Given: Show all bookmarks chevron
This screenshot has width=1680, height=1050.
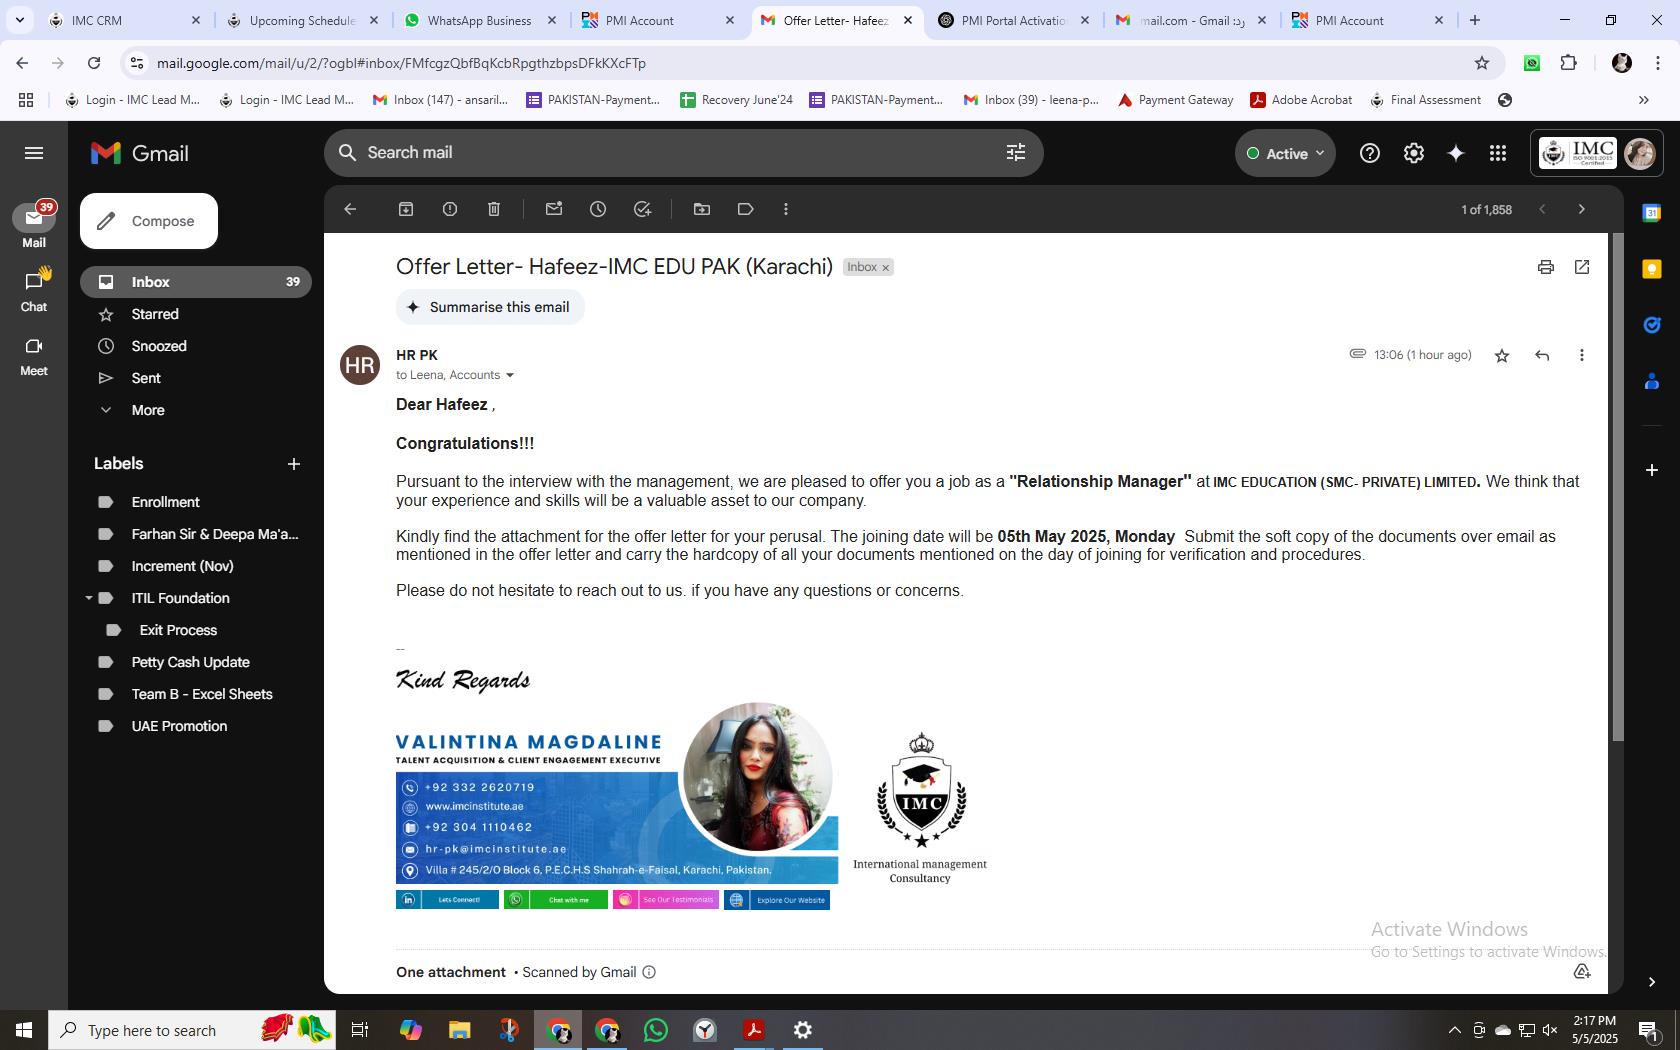Looking at the screenshot, I should click(x=1643, y=100).
